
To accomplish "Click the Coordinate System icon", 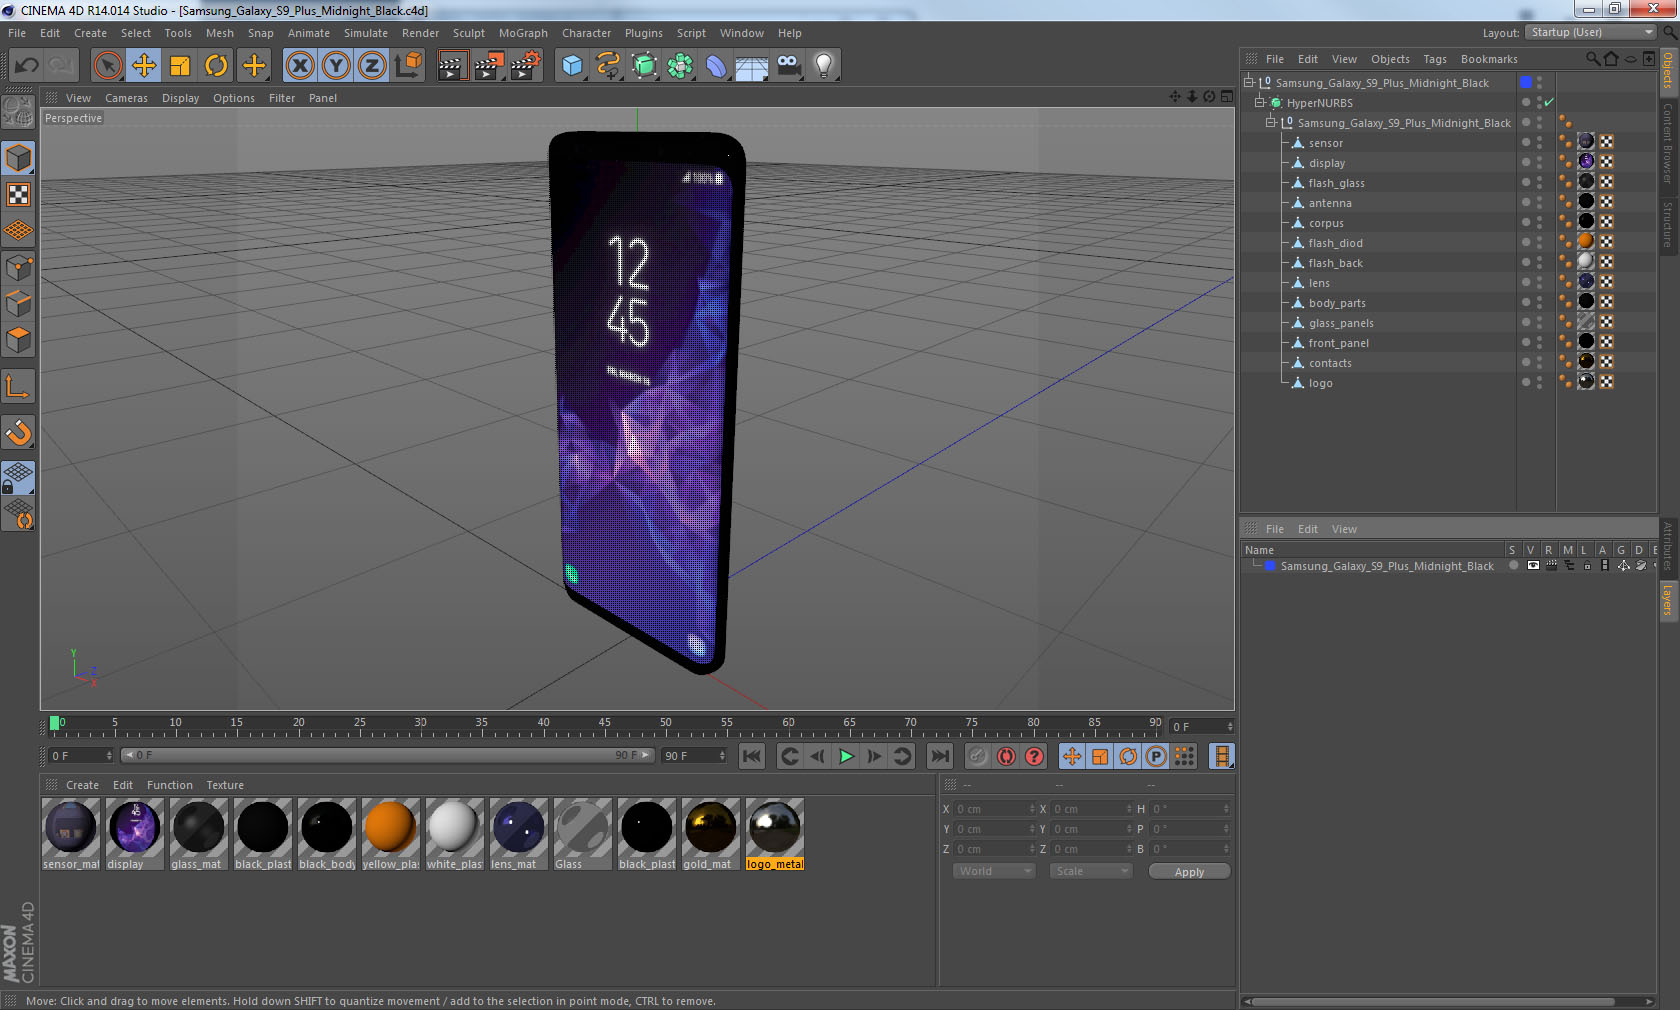I will click(x=409, y=66).
